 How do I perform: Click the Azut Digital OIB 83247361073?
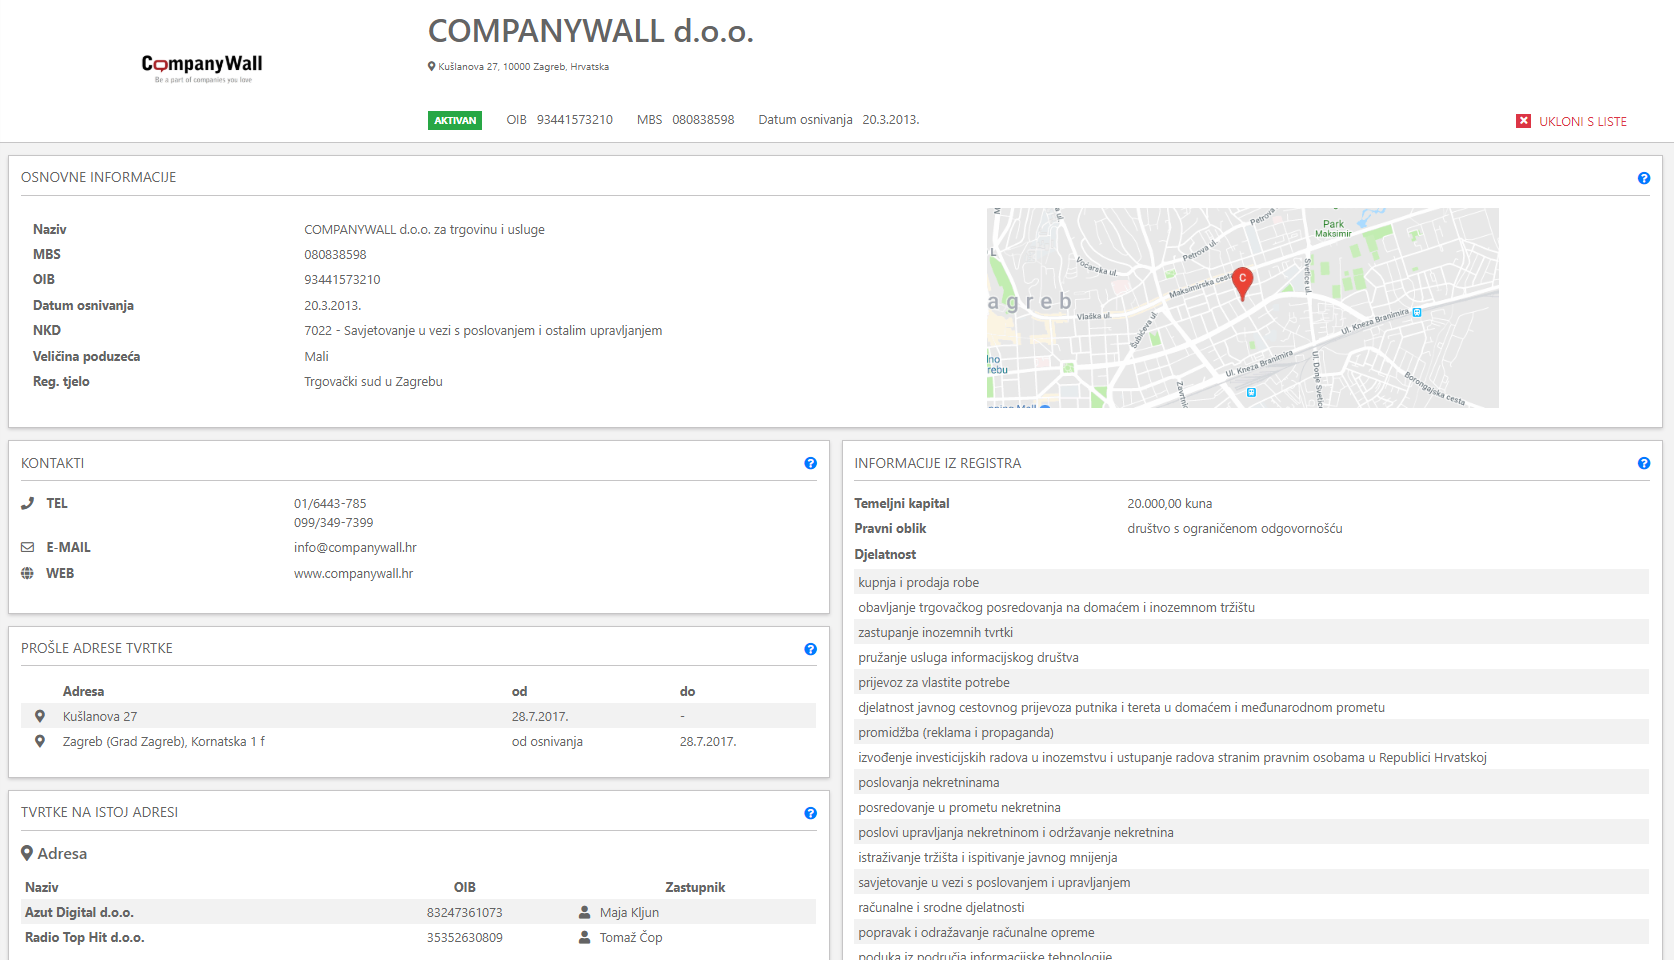(x=464, y=912)
